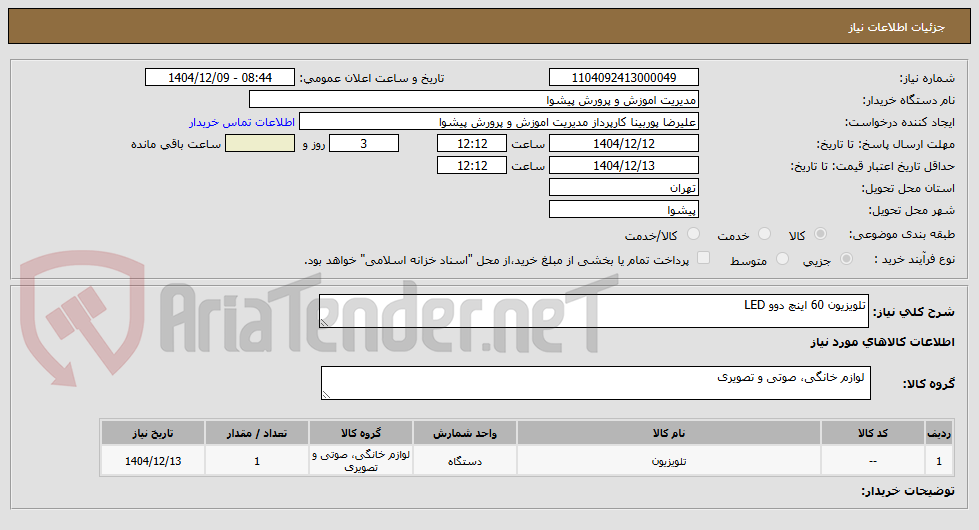Click the need number field 1104092413000049
979x530 pixels.
click(x=624, y=77)
